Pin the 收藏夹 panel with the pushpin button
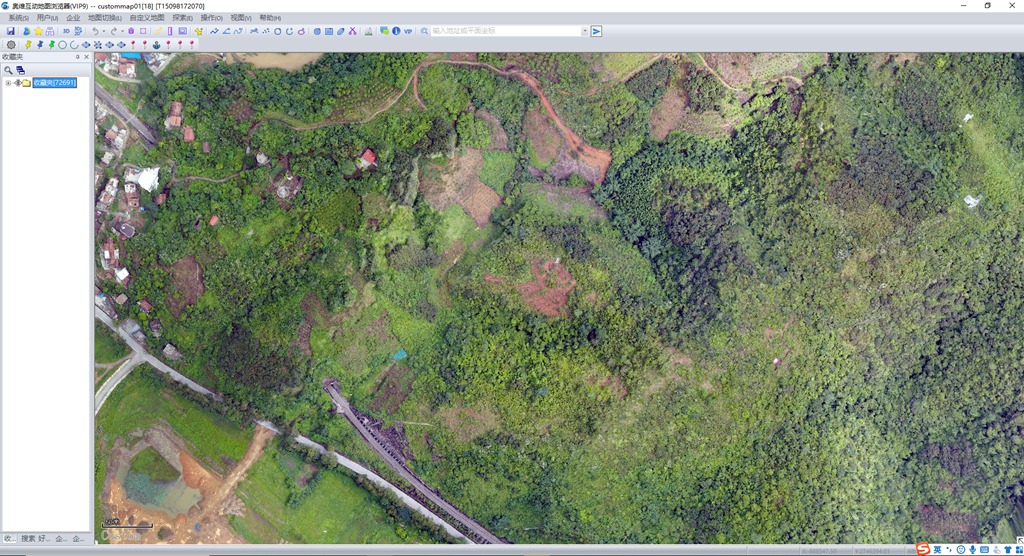 78,57
